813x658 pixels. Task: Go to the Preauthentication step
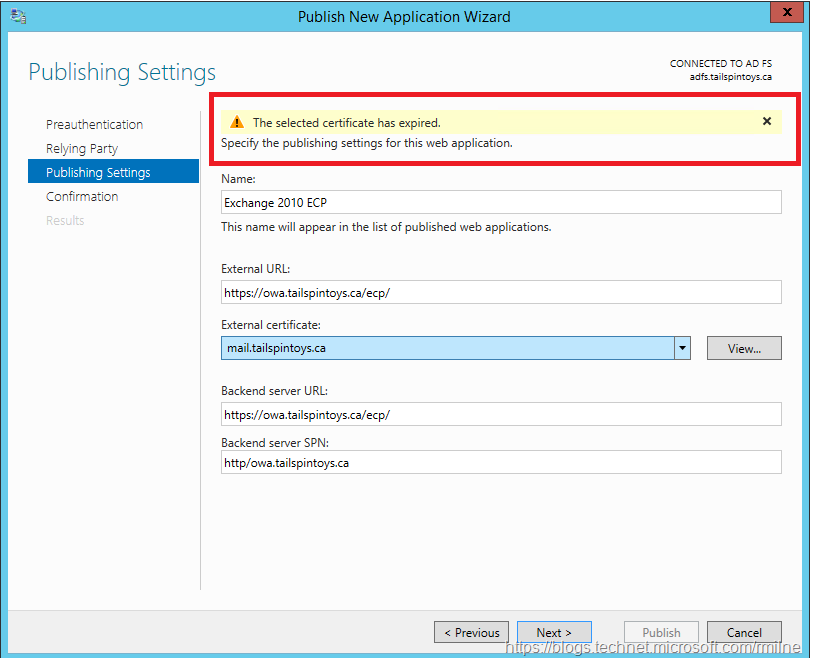click(x=94, y=124)
